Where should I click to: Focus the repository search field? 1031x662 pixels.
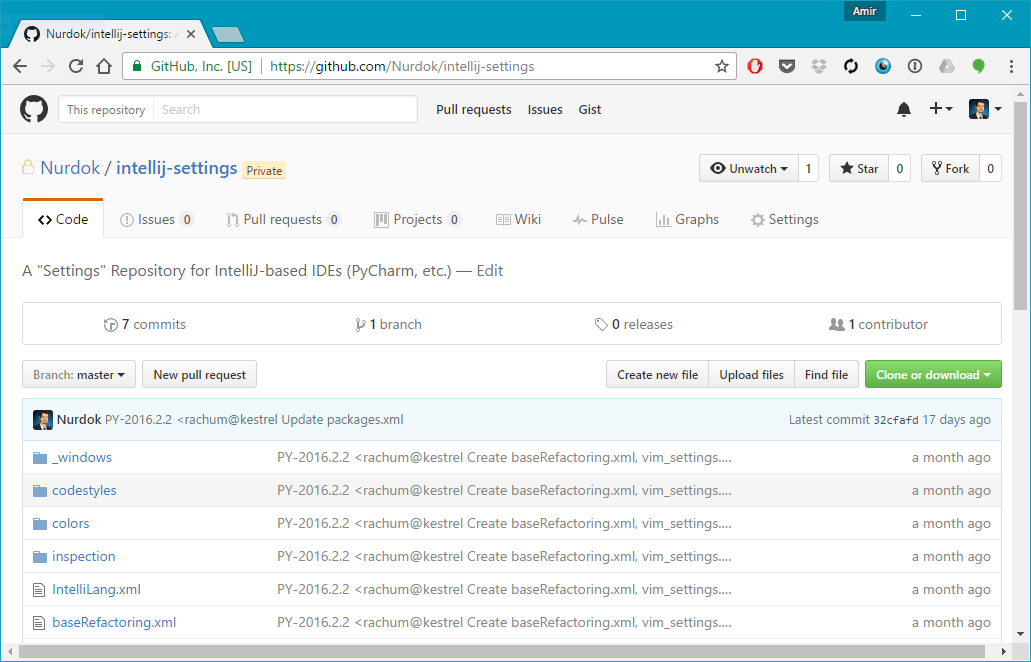click(285, 109)
